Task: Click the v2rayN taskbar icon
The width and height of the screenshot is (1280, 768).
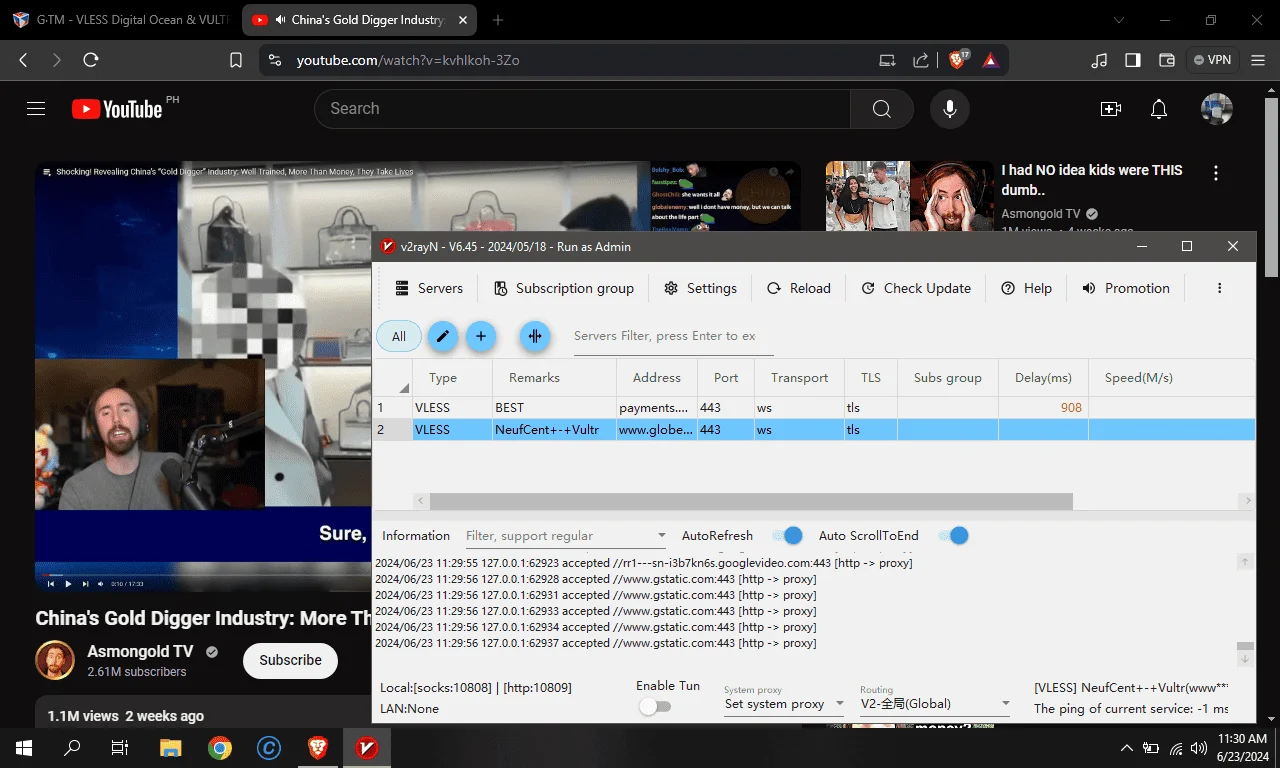Action: coord(367,747)
